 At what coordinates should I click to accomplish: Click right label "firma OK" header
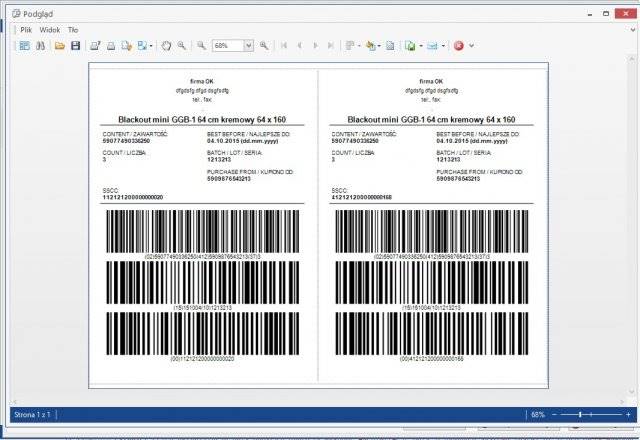coord(431,81)
